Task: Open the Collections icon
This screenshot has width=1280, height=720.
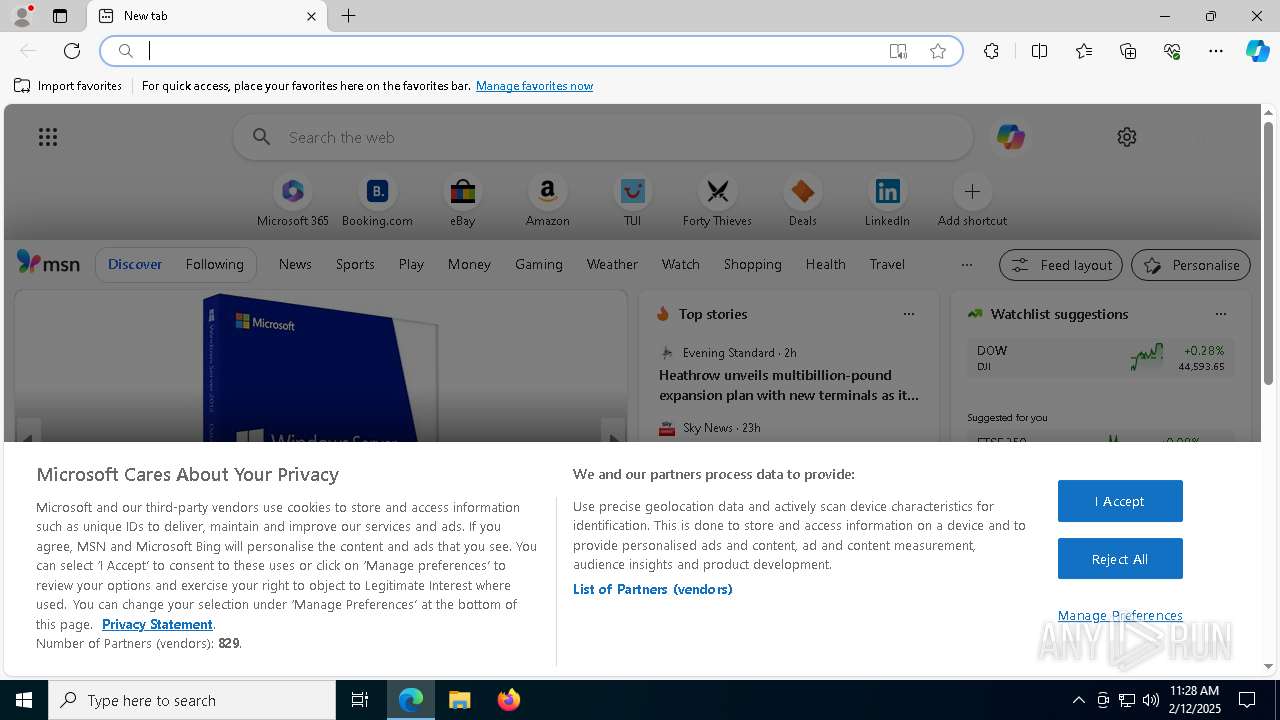Action: [x=1128, y=51]
